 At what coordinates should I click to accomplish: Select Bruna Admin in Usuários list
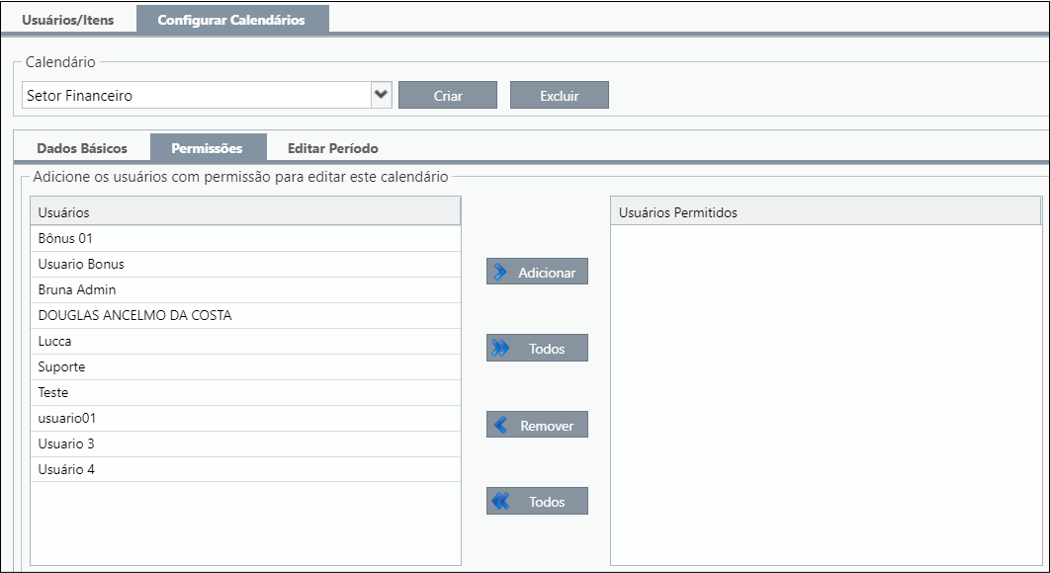[x=246, y=290]
